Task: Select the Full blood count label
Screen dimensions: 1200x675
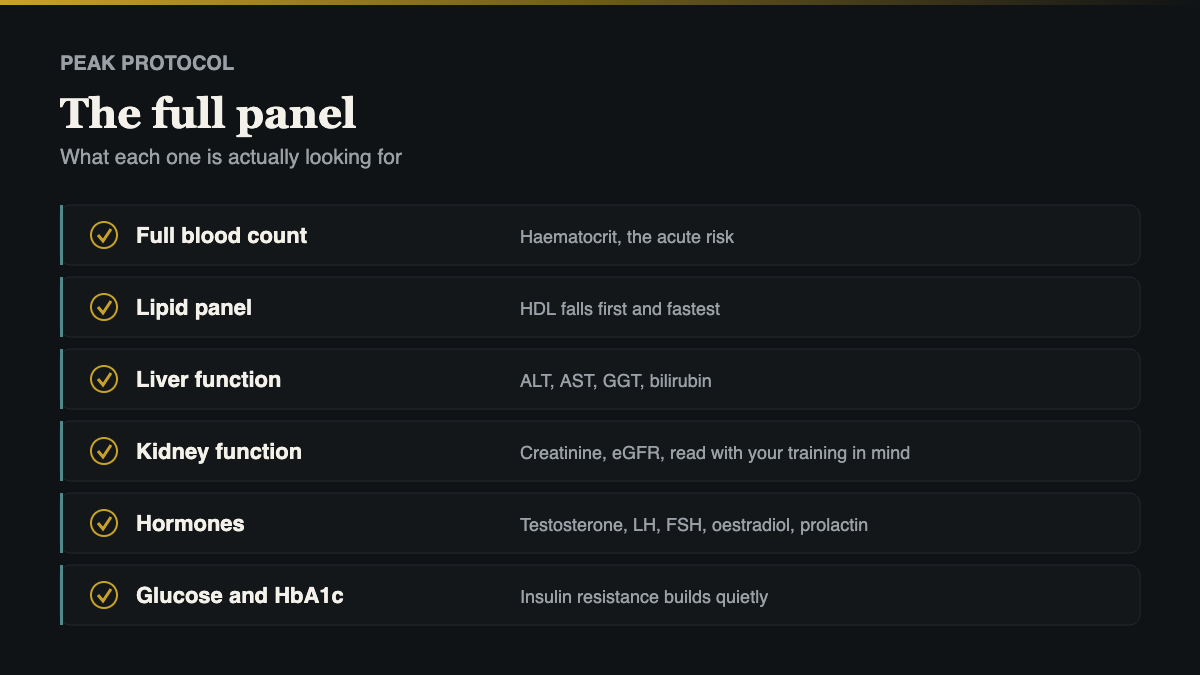Action: (x=222, y=236)
